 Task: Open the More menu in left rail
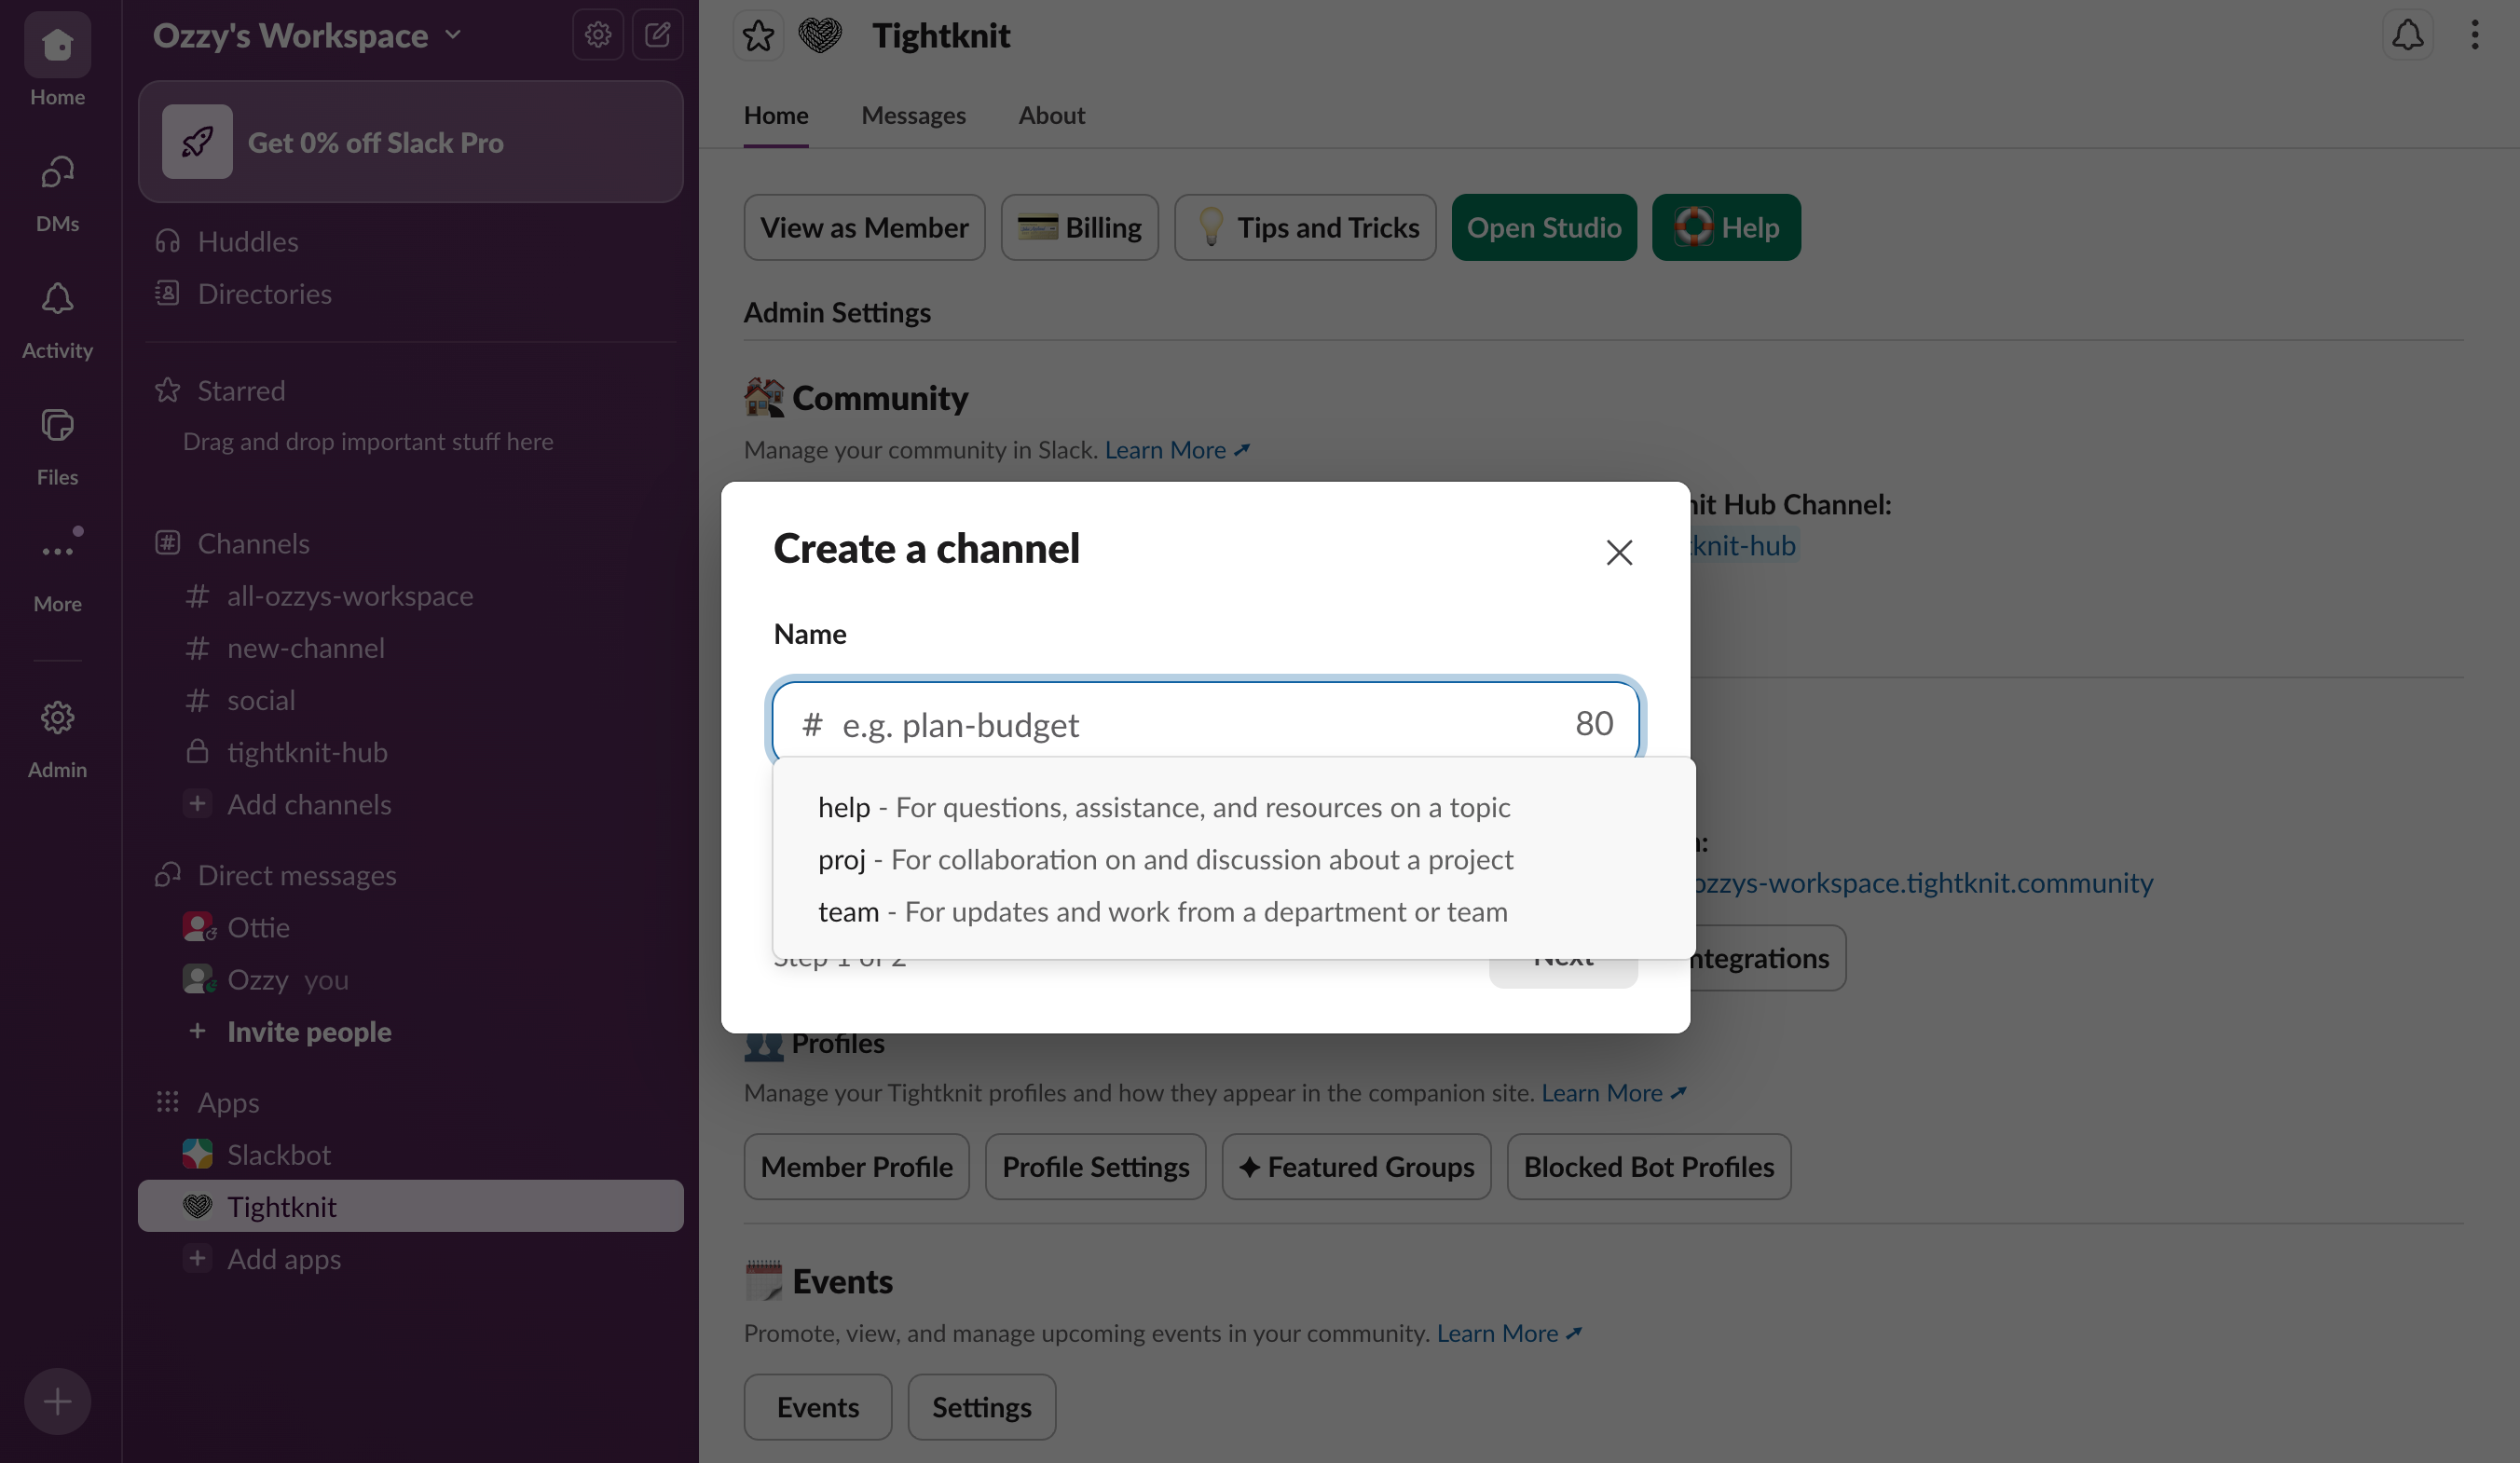[x=57, y=572]
